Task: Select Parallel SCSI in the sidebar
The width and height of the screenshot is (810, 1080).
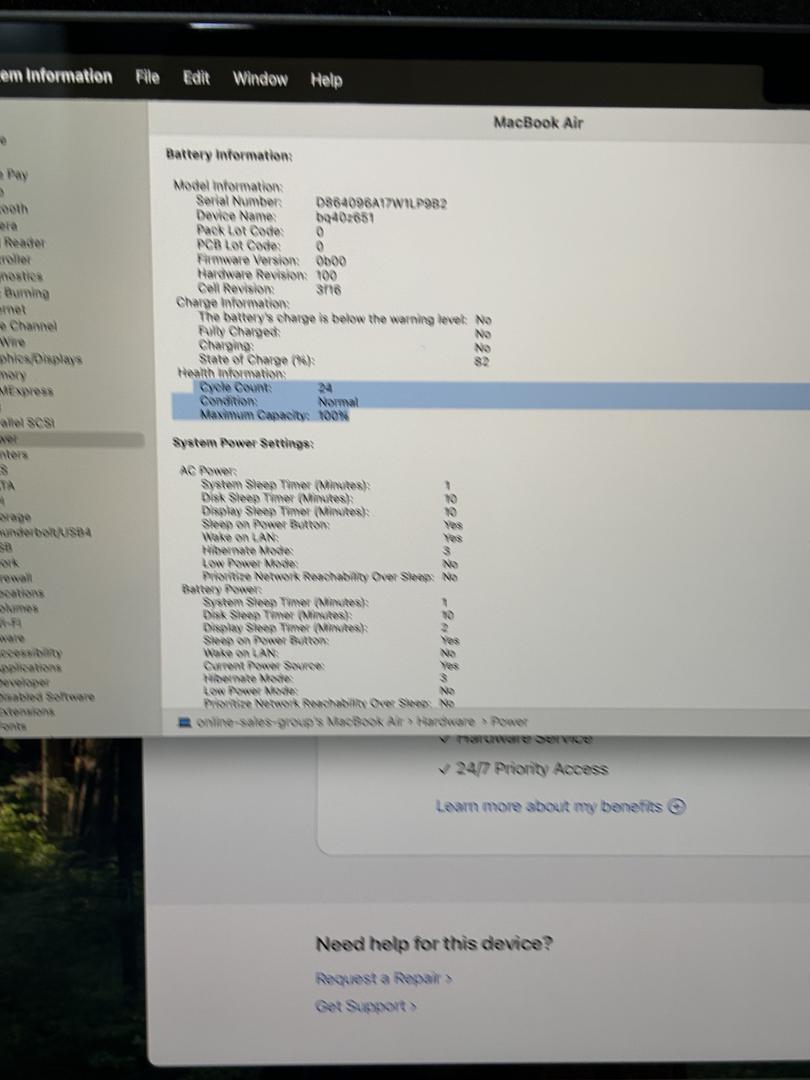Action: point(28,422)
